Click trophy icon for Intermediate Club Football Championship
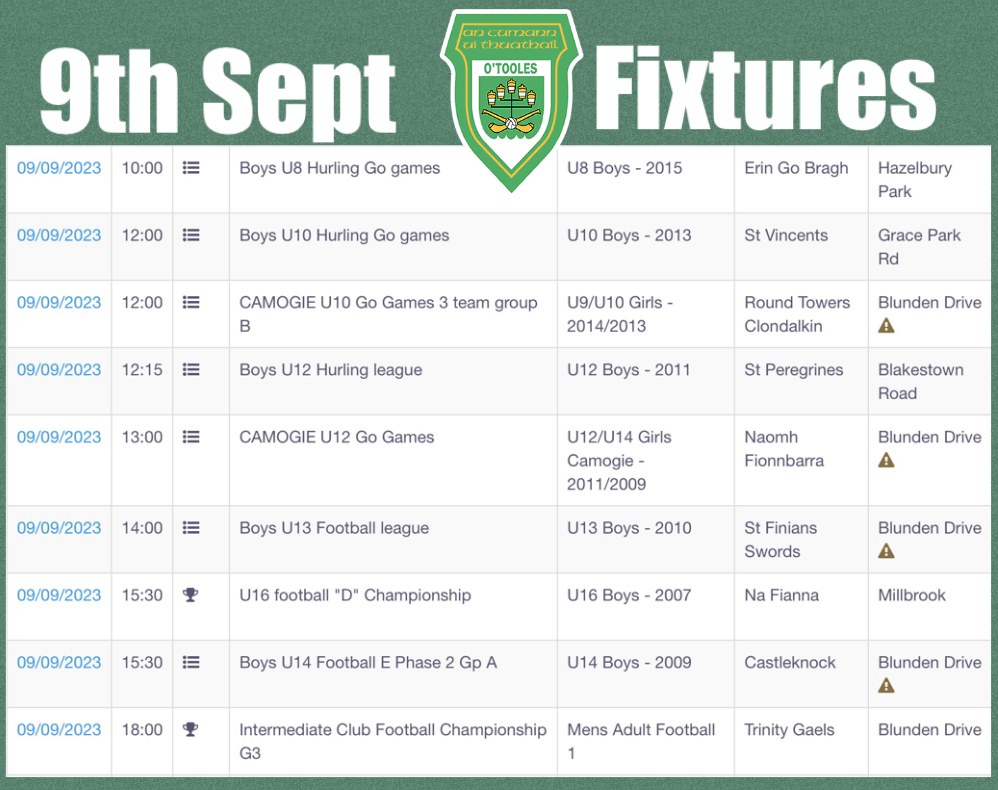Image resolution: width=998 pixels, height=790 pixels. point(191,730)
